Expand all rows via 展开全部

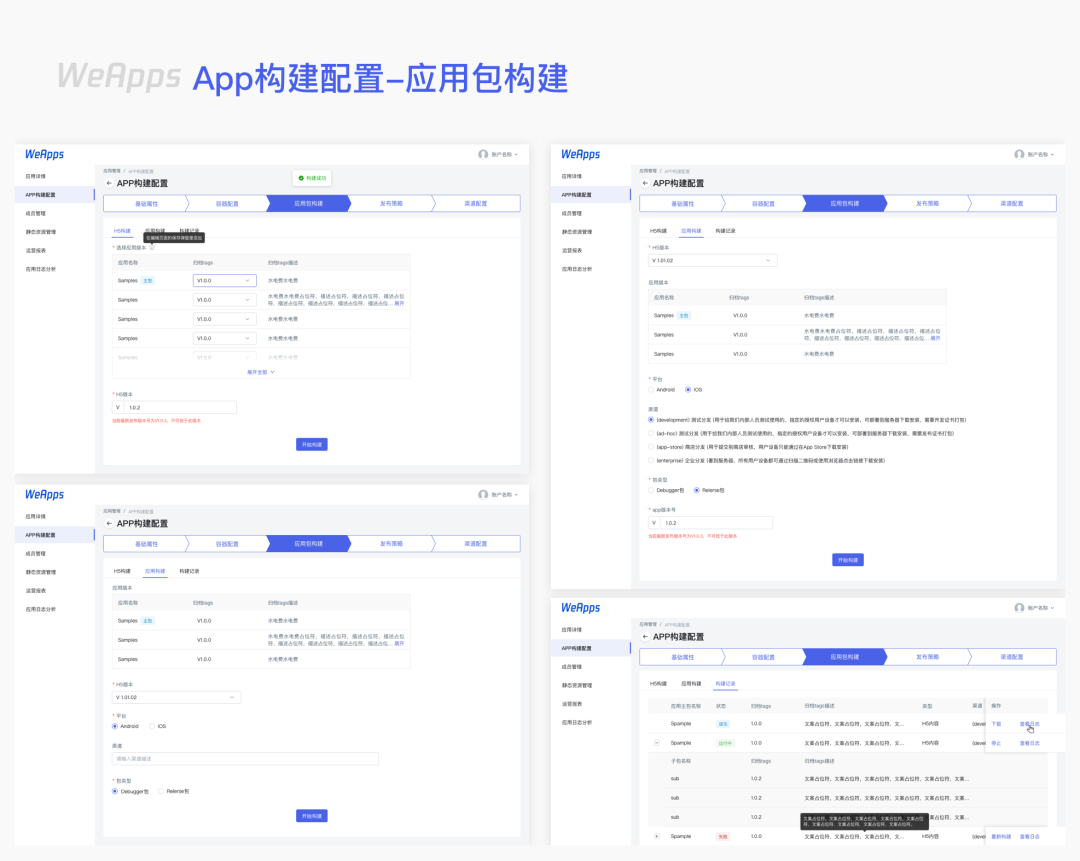(x=261, y=372)
